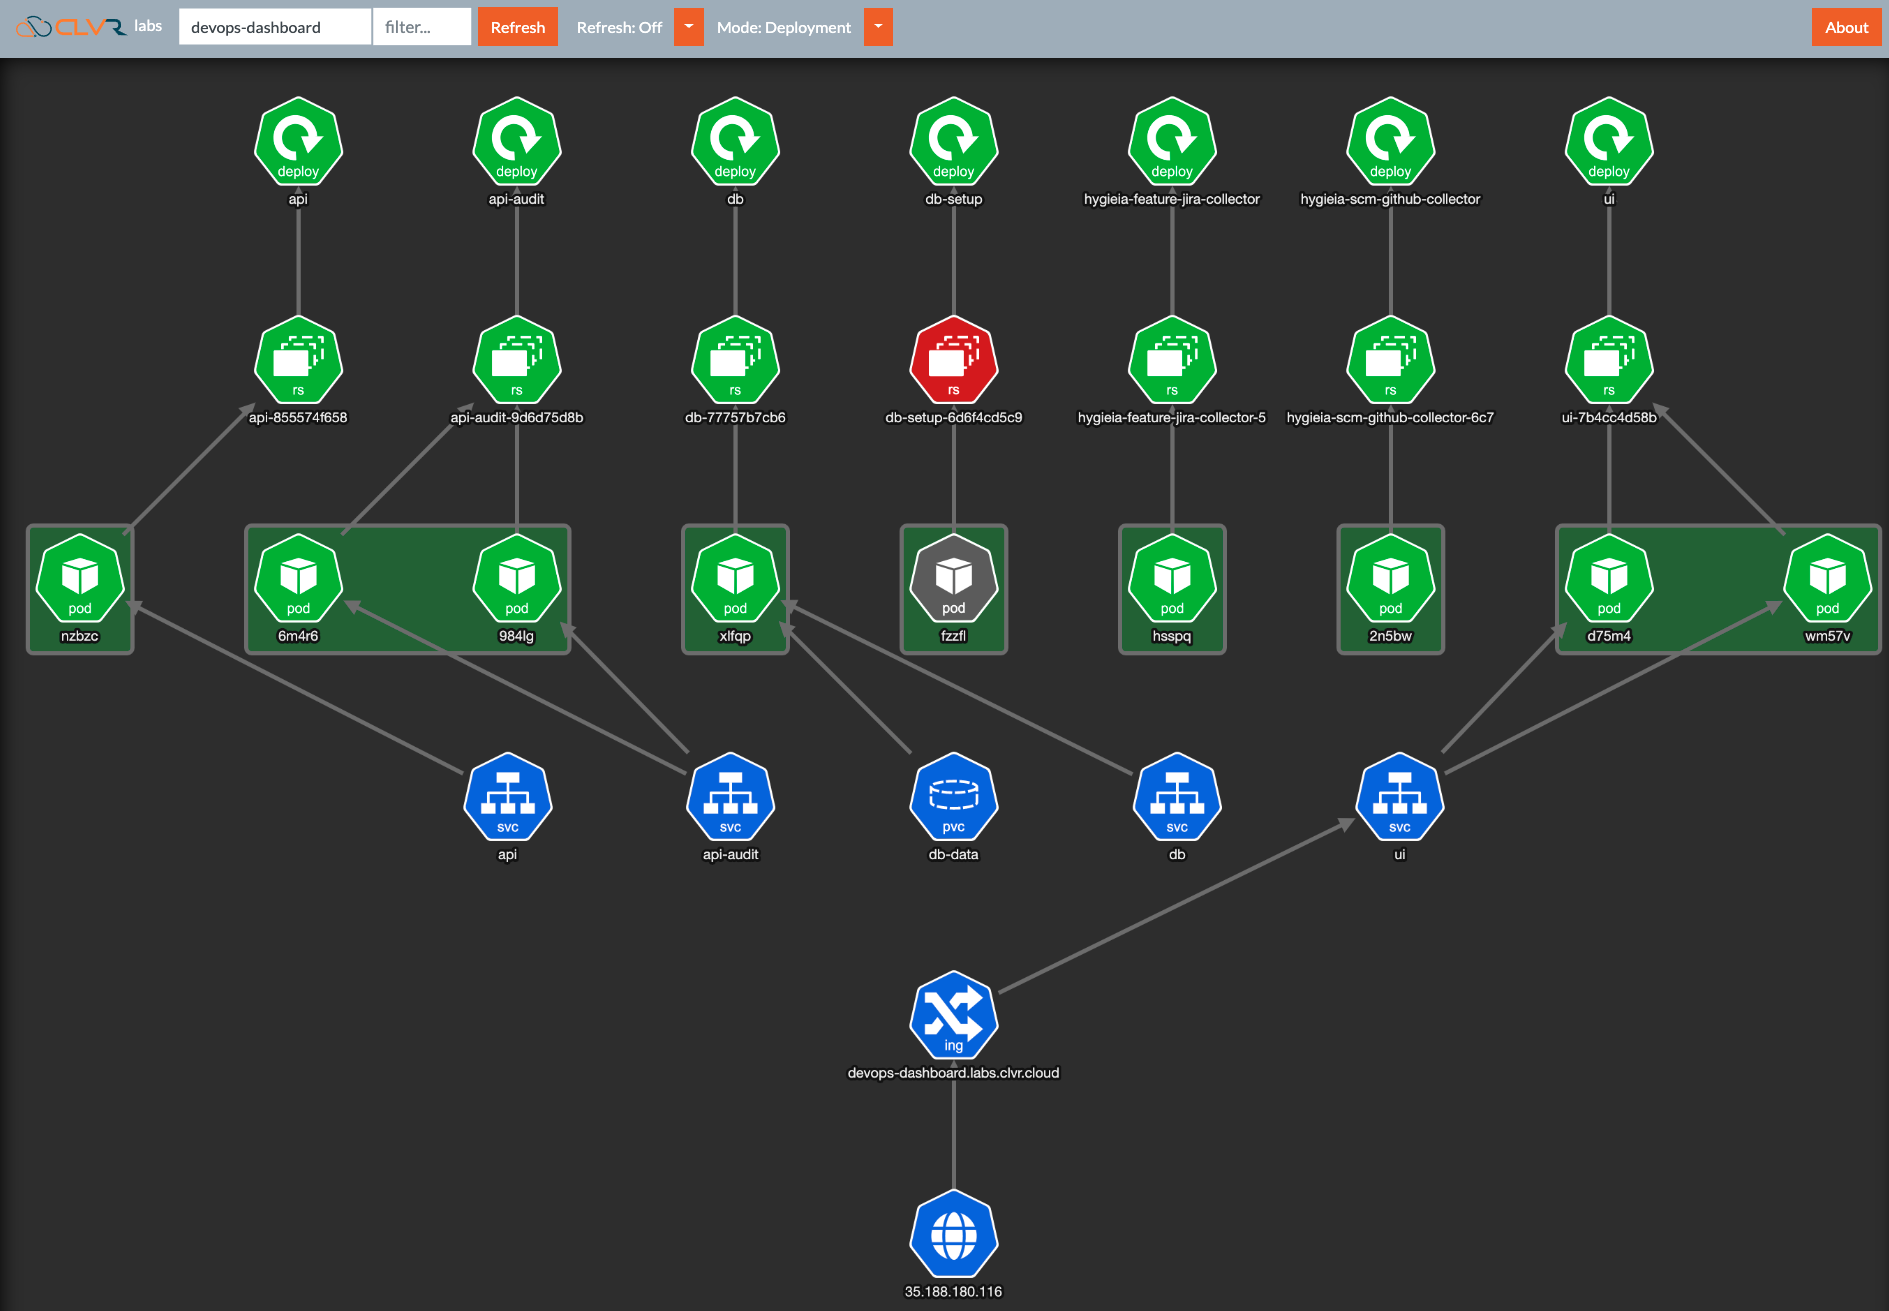This screenshot has width=1889, height=1311.
Task: Select the db-setup deploy node
Action: 954,141
